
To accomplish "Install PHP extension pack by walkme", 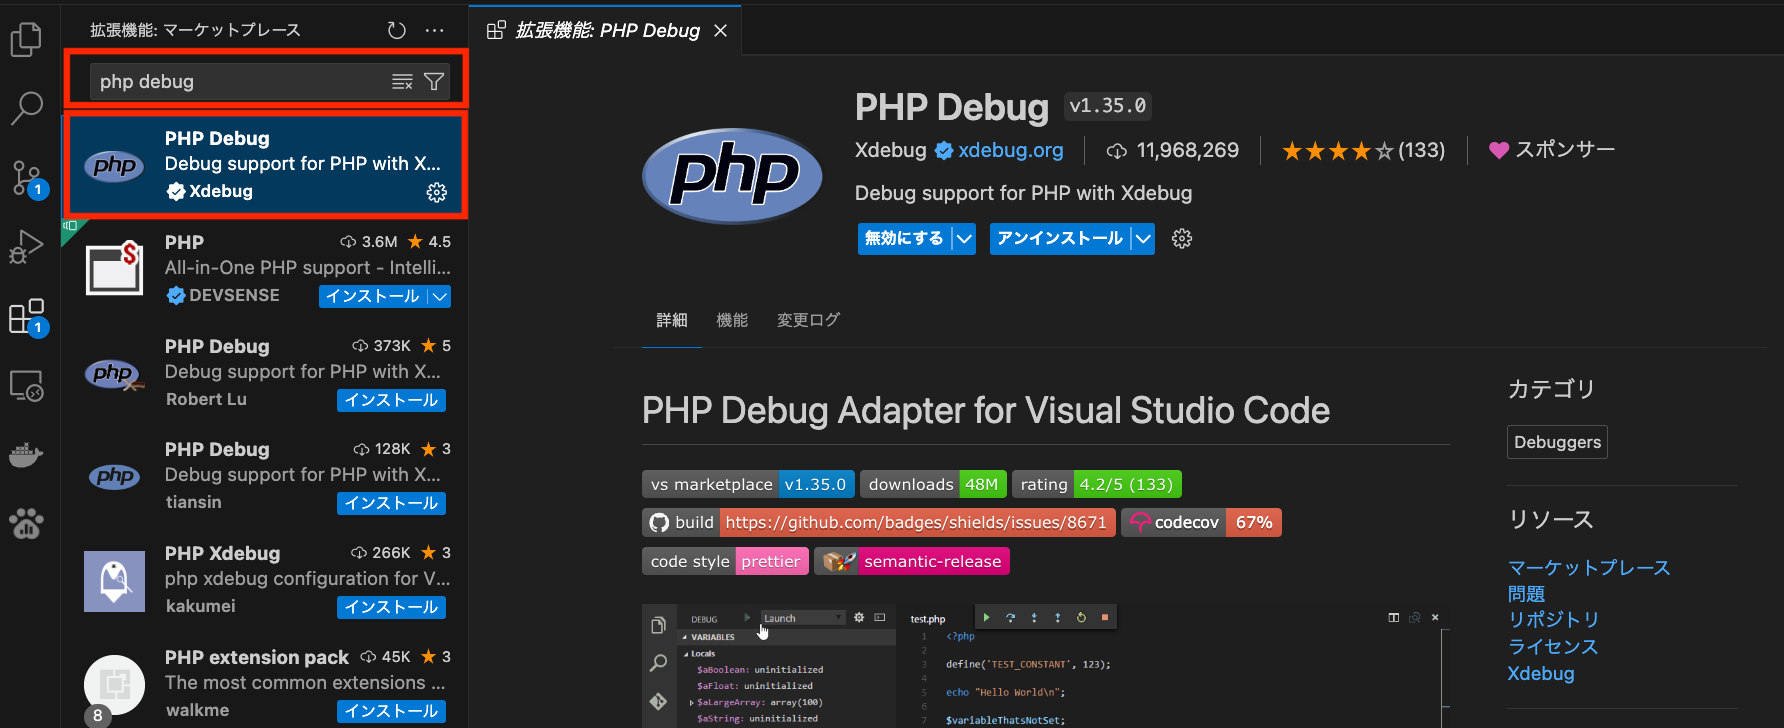I will [391, 711].
